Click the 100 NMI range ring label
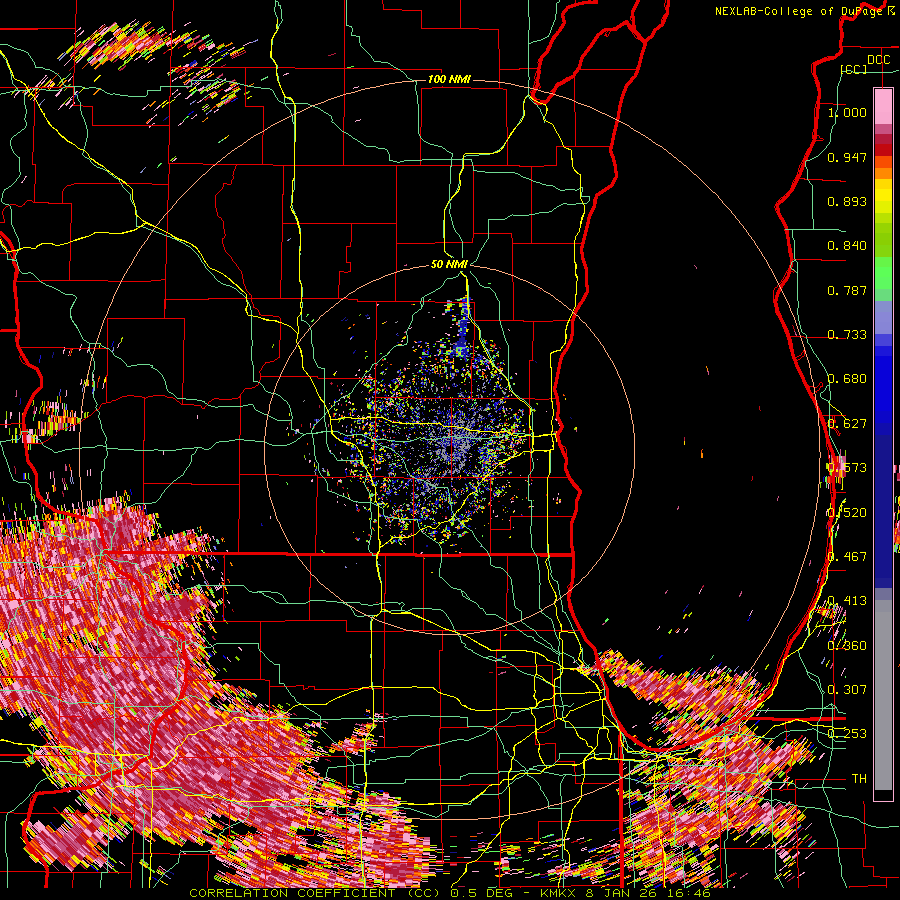Screen dimensions: 900x900 coord(449,79)
